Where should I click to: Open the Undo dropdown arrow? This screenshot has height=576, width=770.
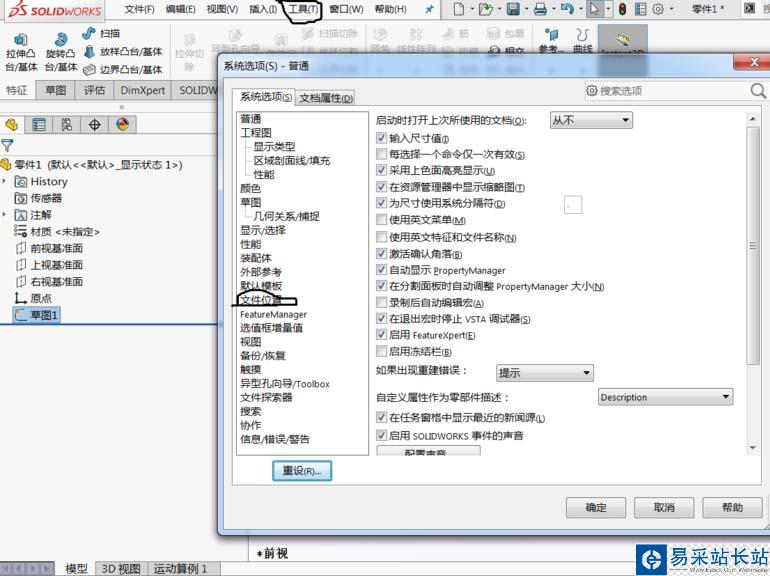580,9
